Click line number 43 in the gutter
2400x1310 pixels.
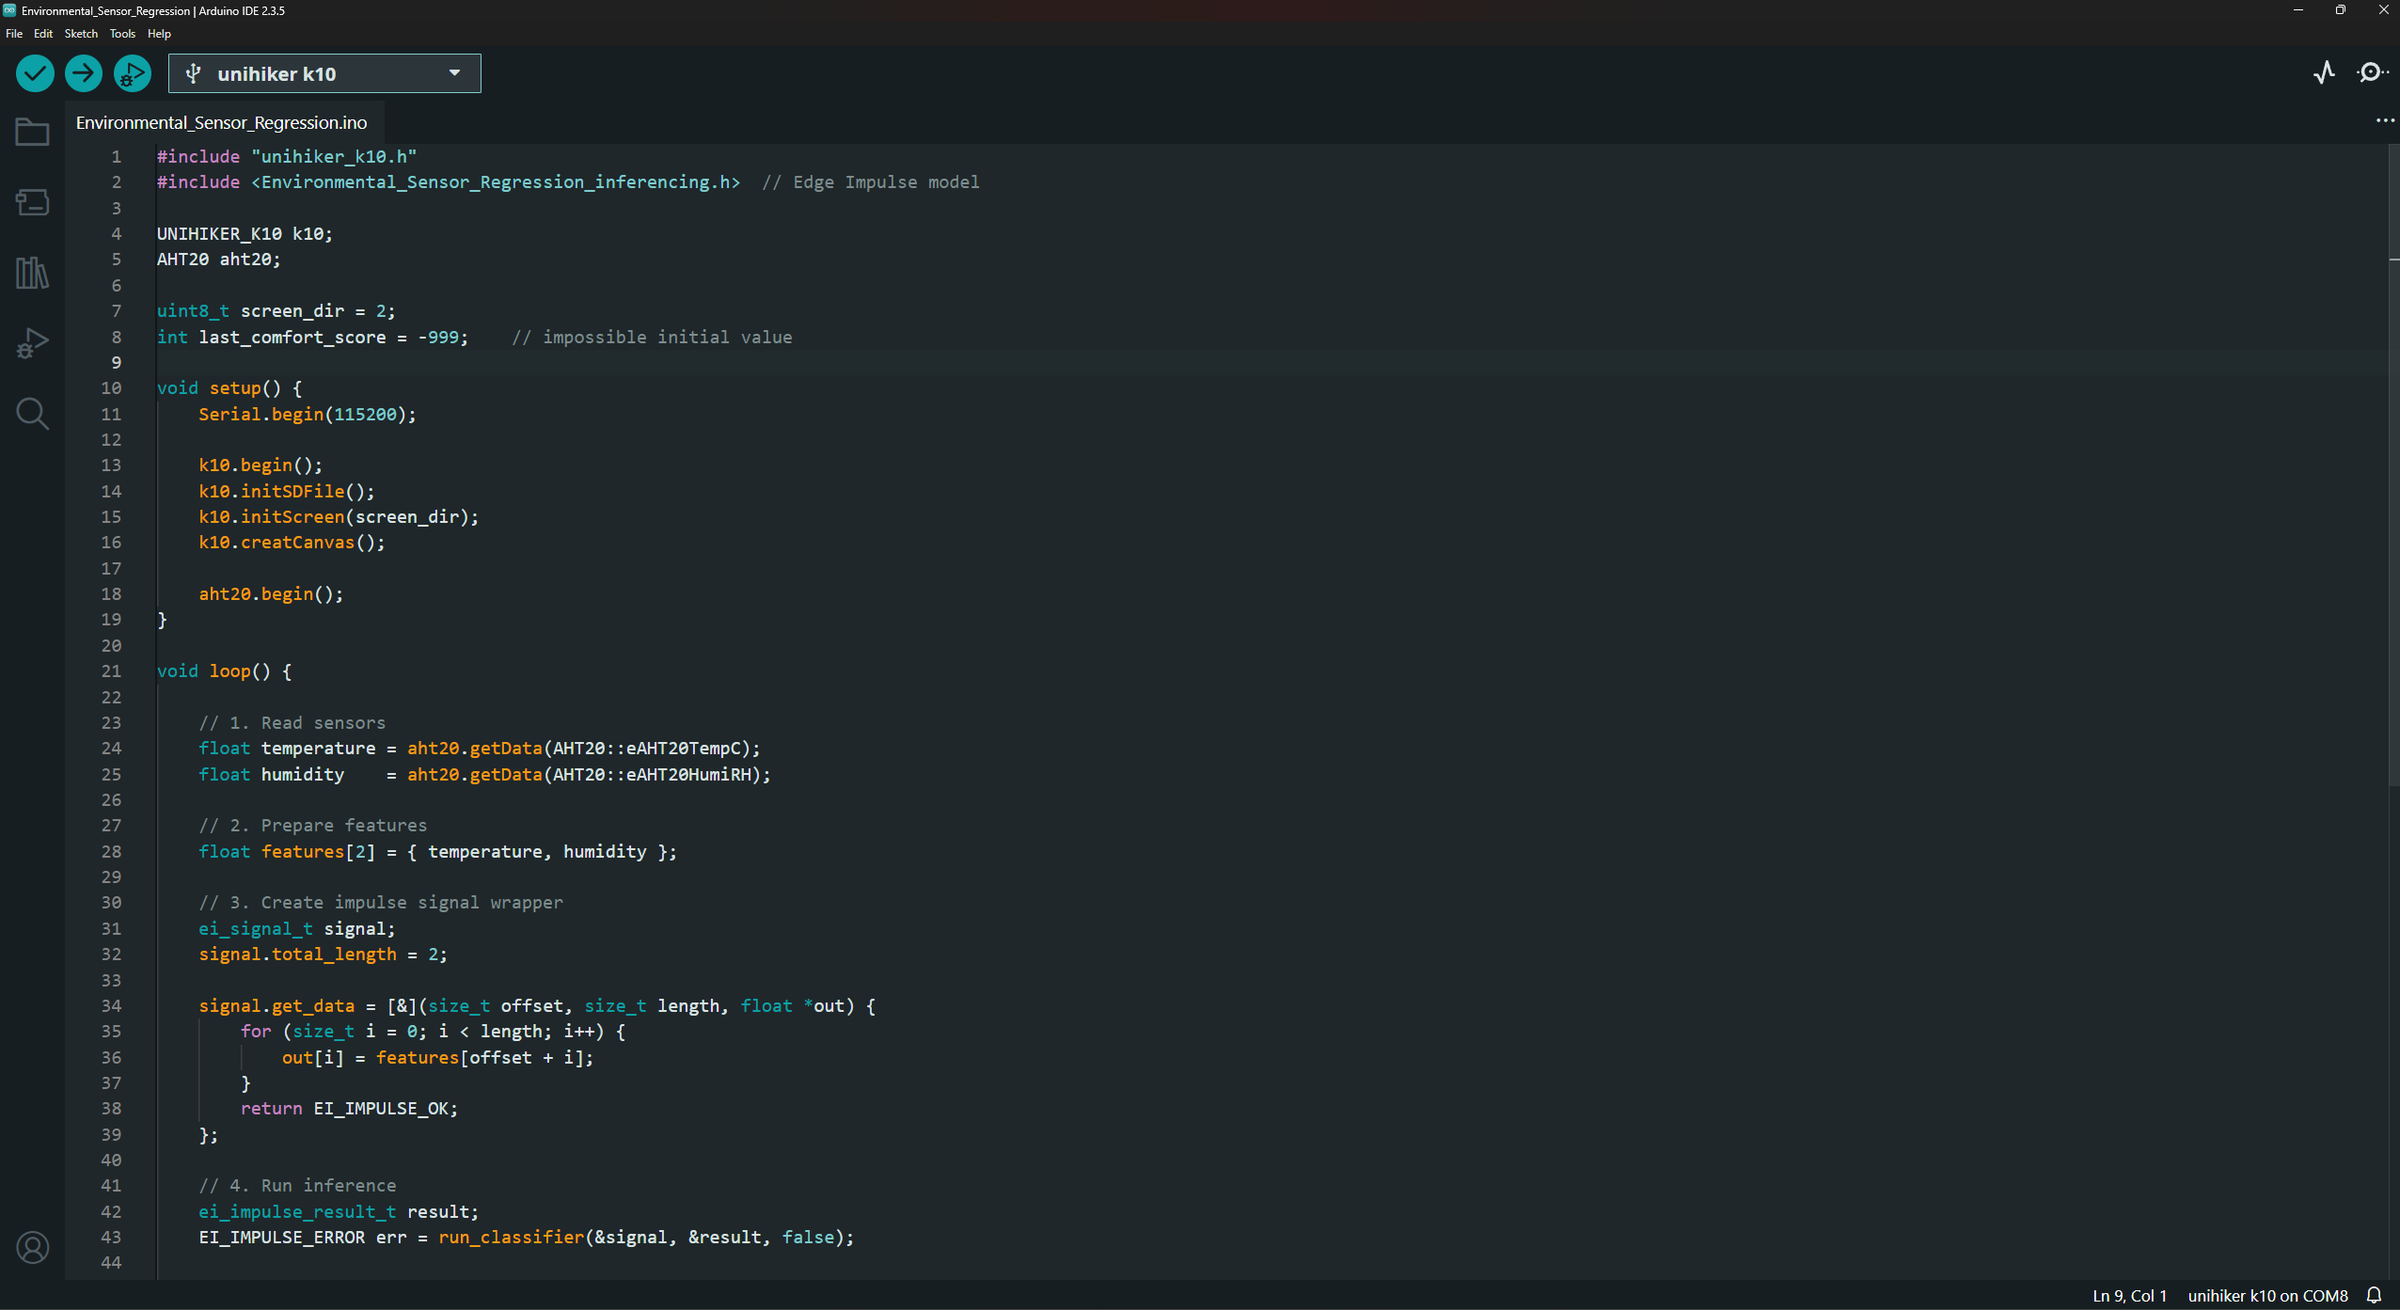111,1237
